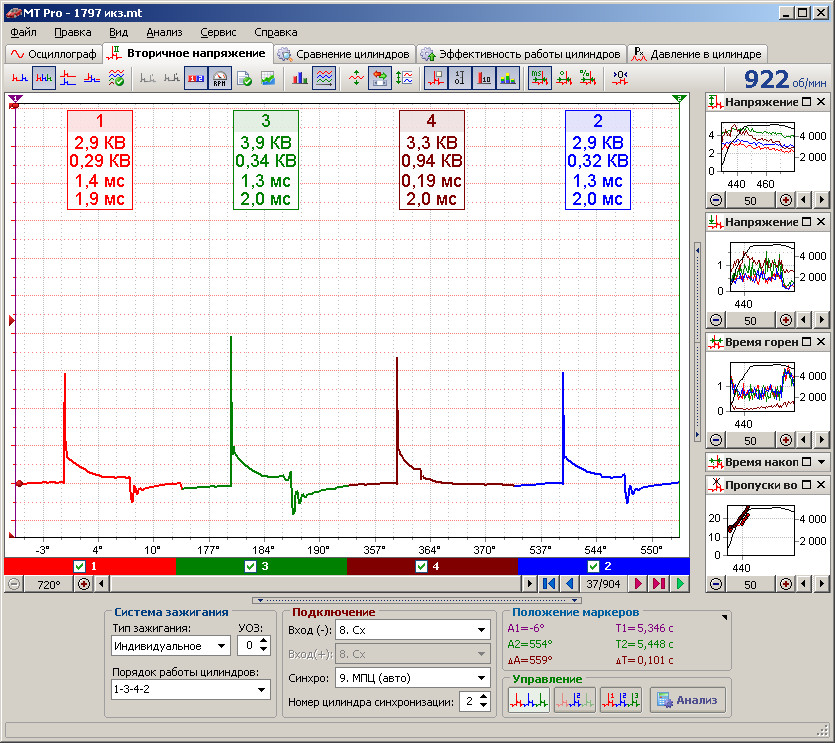Step forward one frame pink arrow
The image size is (835, 743).
[x=638, y=584]
